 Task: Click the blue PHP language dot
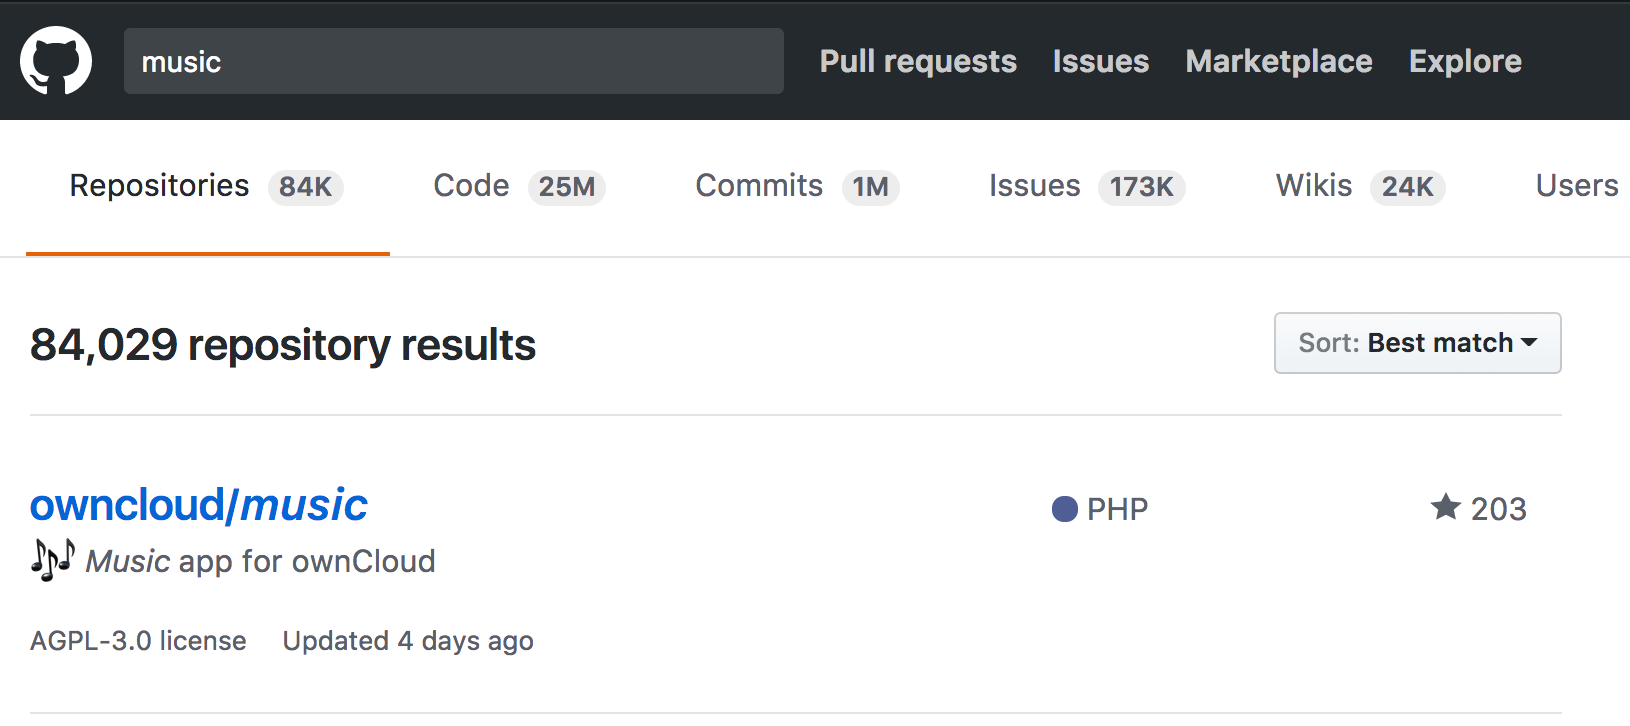point(1065,509)
